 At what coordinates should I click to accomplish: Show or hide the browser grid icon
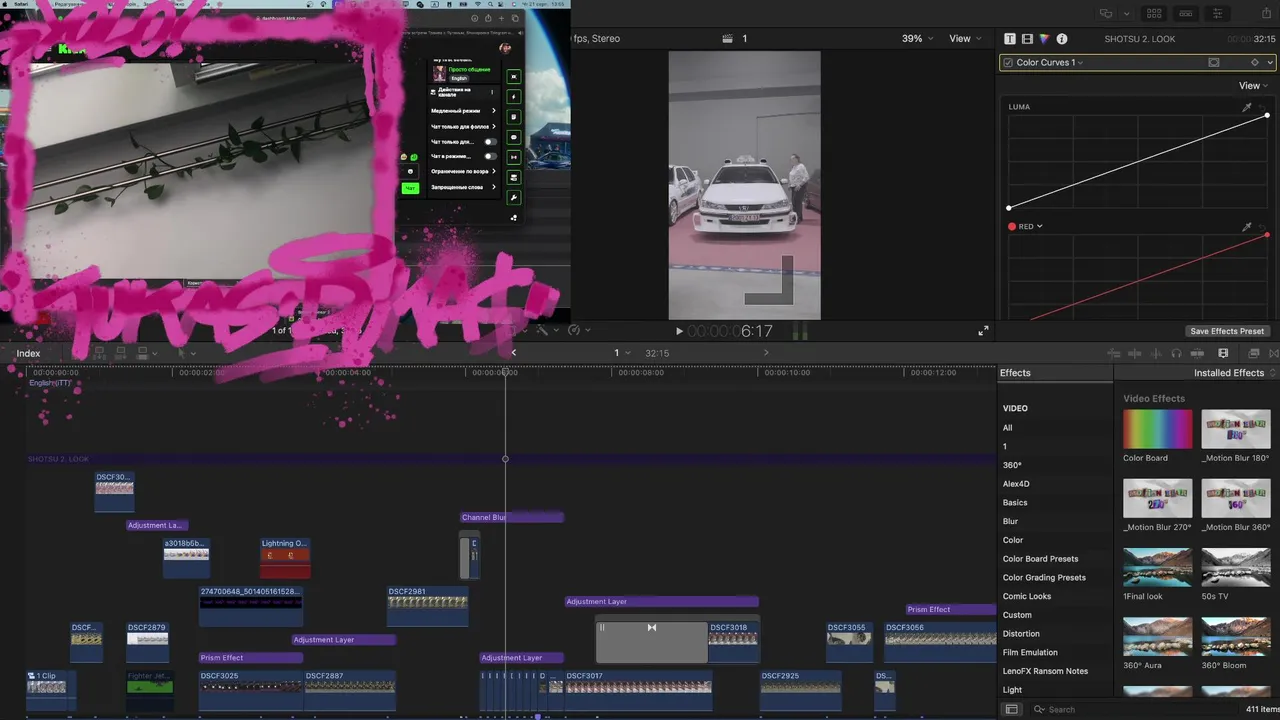pyautogui.click(x=1154, y=14)
